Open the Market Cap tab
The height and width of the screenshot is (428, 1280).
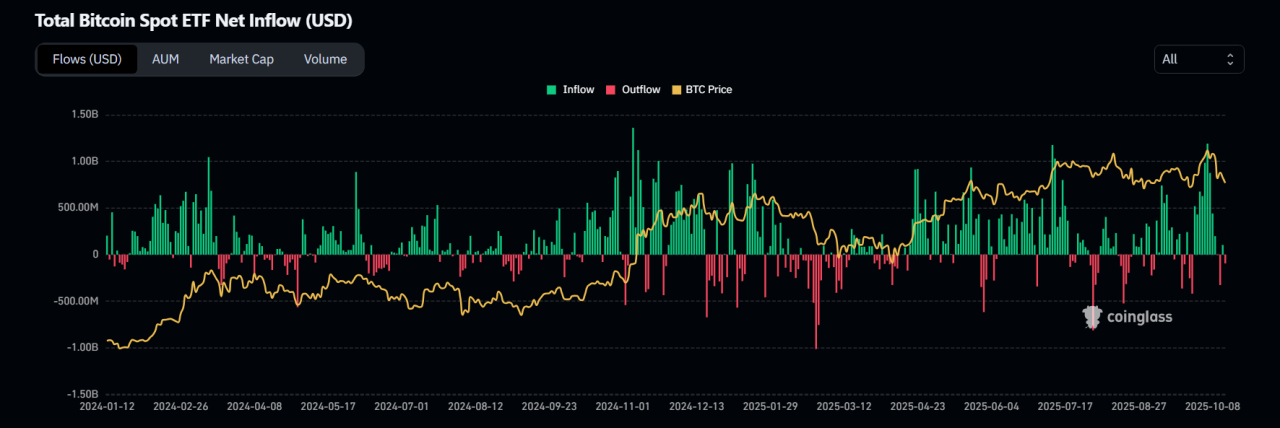click(241, 59)
